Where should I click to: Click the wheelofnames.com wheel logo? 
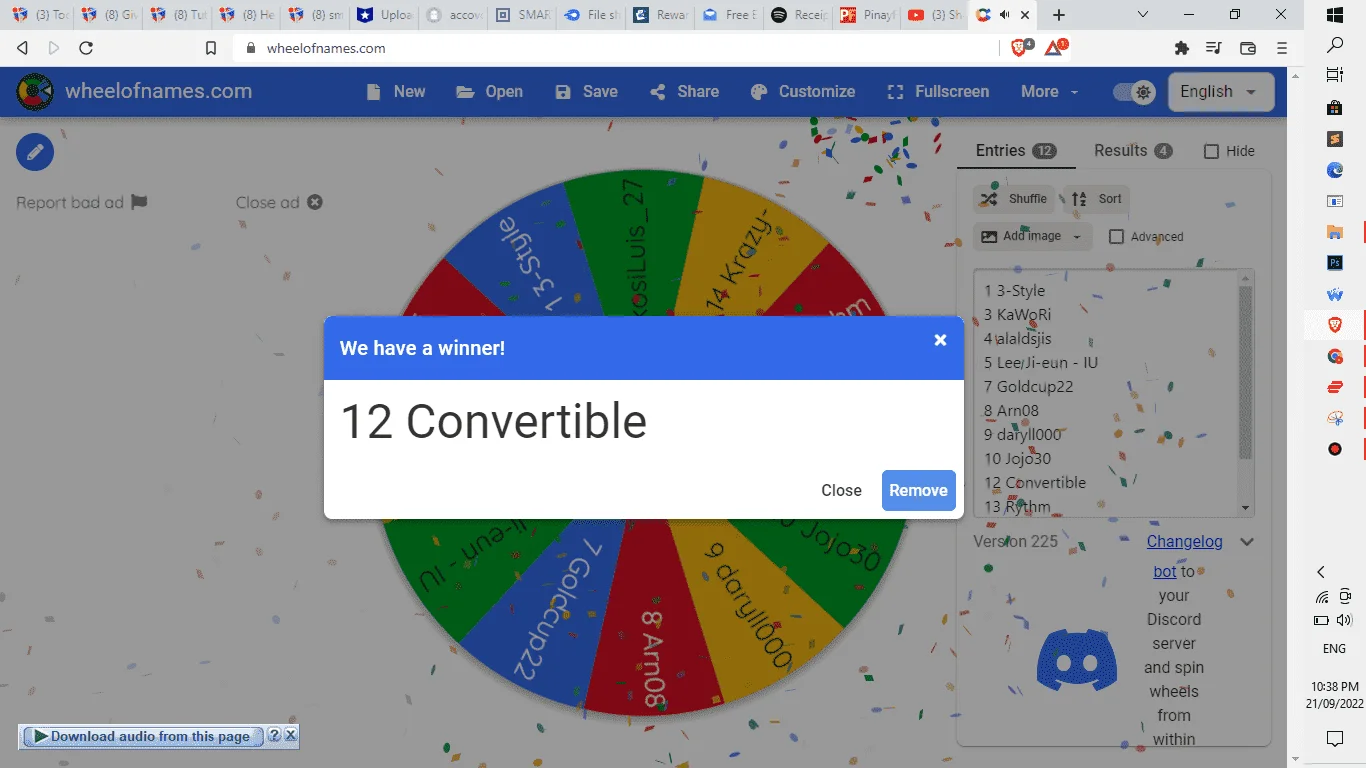click(35, 92)
